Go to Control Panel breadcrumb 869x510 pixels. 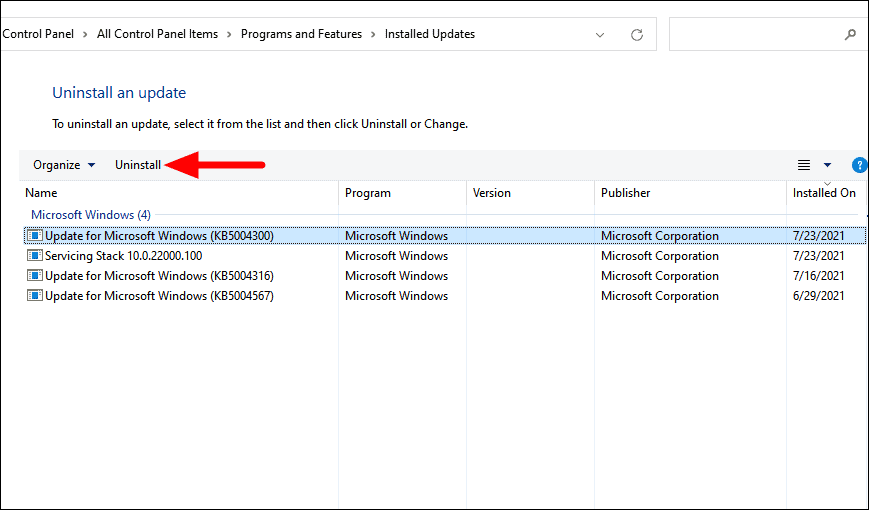coord(38,34)
